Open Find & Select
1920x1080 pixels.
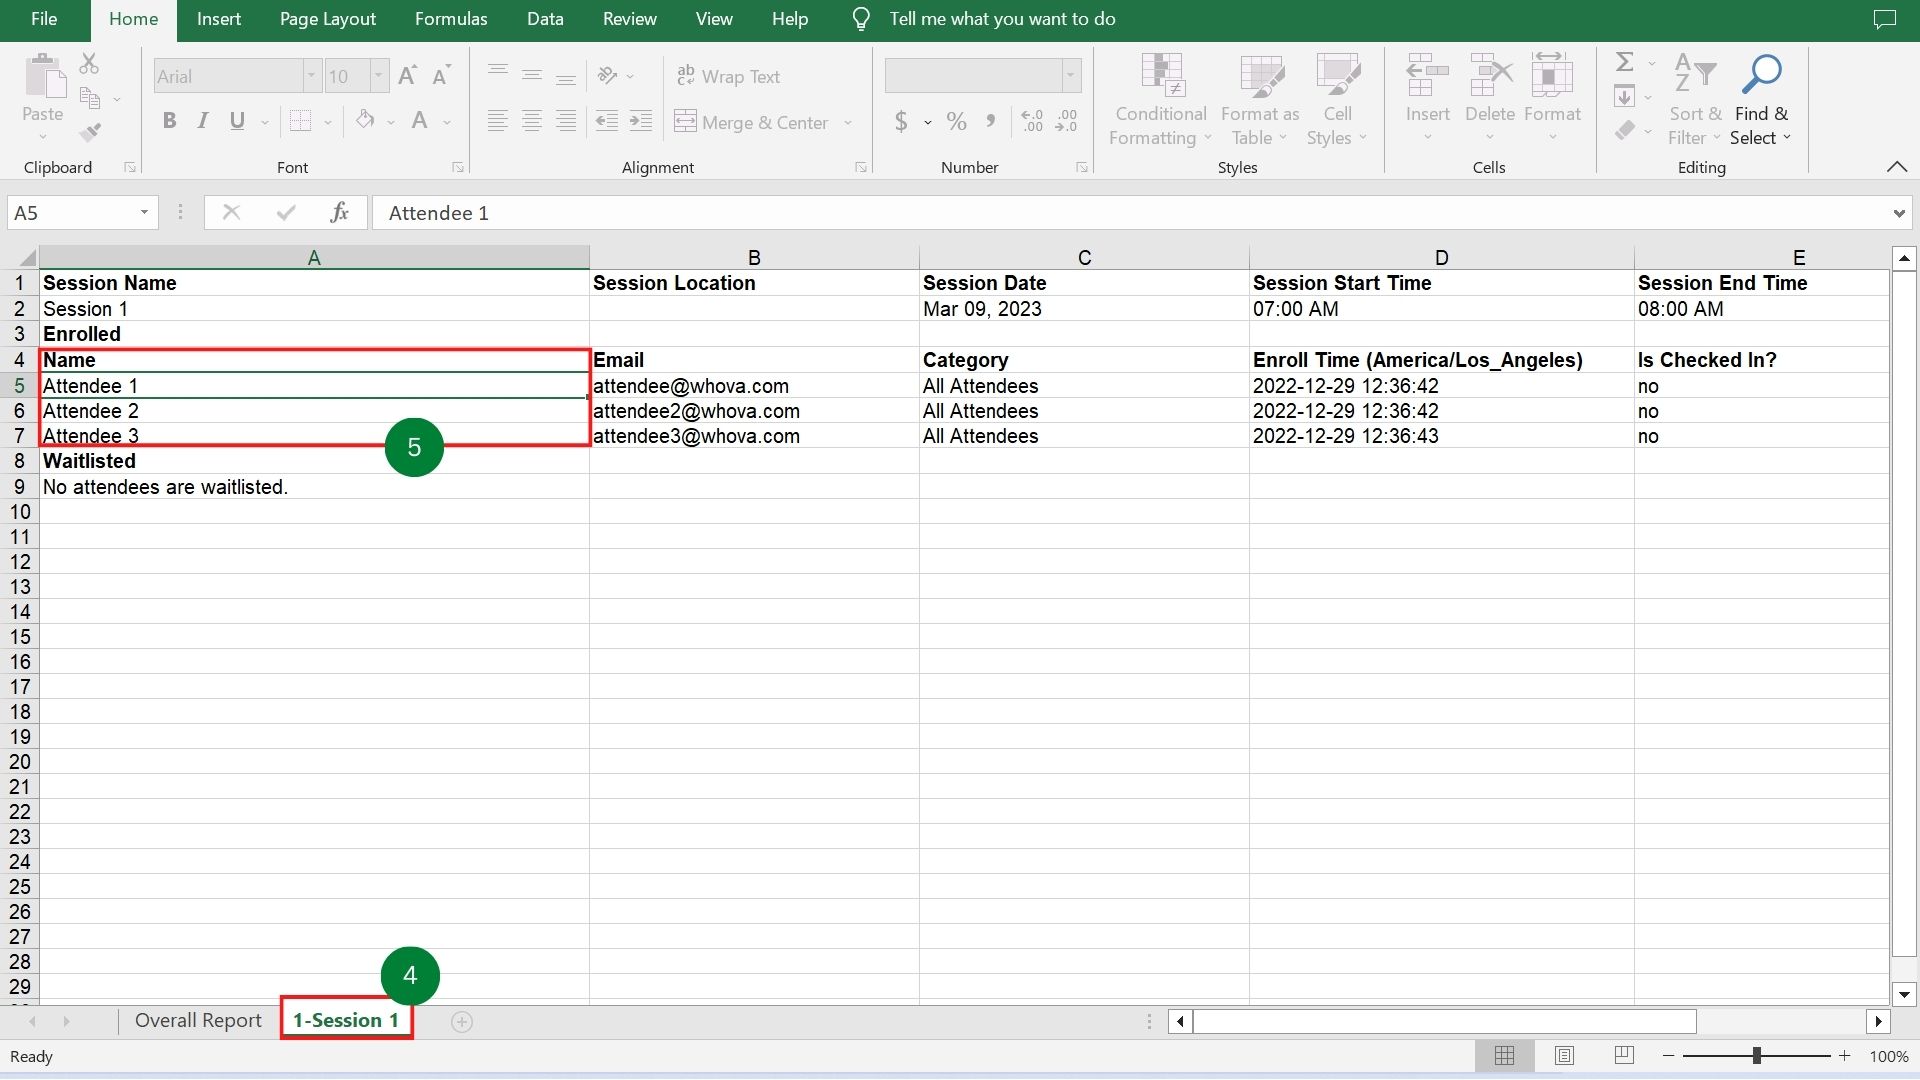(x=1762, y=98)
